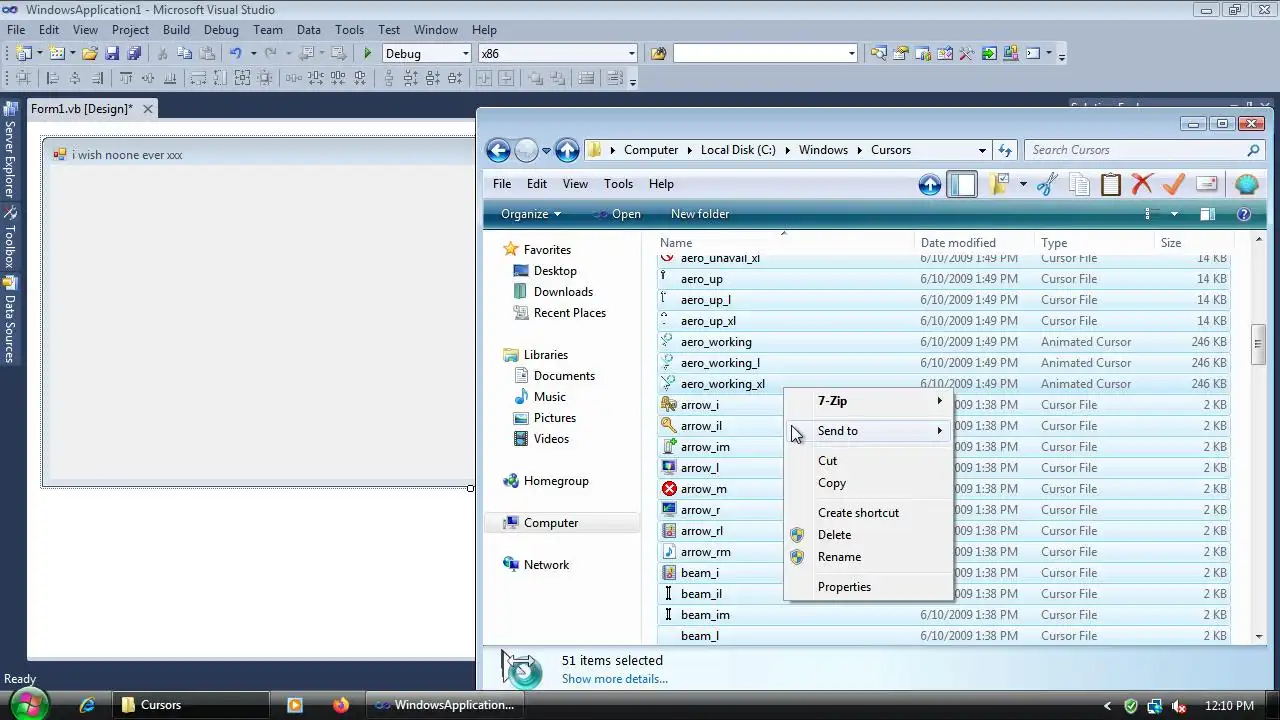The width and height of the screenshot is (1280, 720).
Task: Select the arrow_m cursor file
Action: pyautogui.click(x=704, y=489)
